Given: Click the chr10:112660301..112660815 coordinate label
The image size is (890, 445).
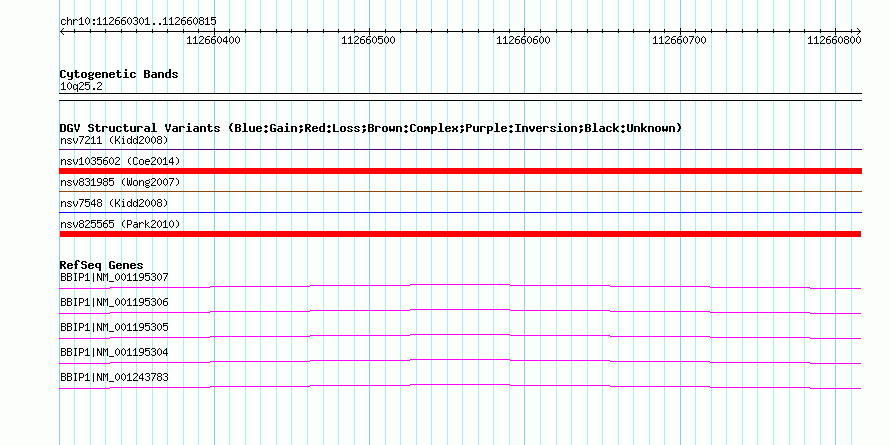Looking at the screenshot, I should pyautogui.click(x=138, y=22).
